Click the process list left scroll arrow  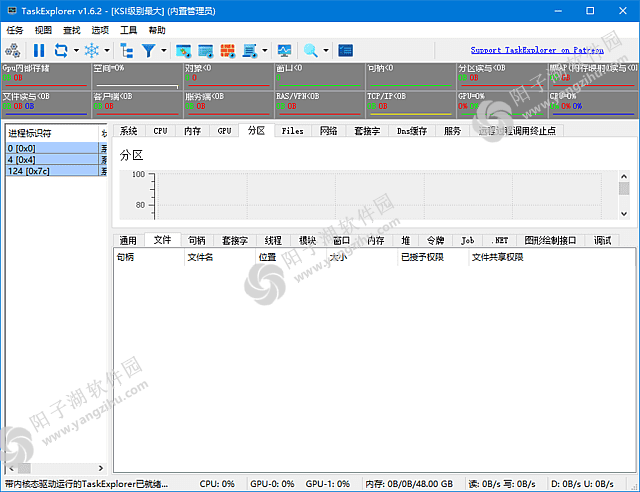[x=11, y=468]
